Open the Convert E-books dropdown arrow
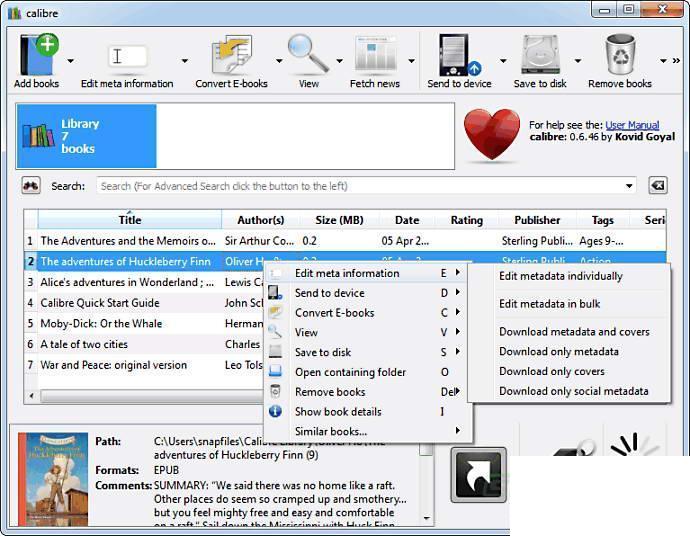Image resolution: width=690 pixels, height=536 pixels. [279, 61]
